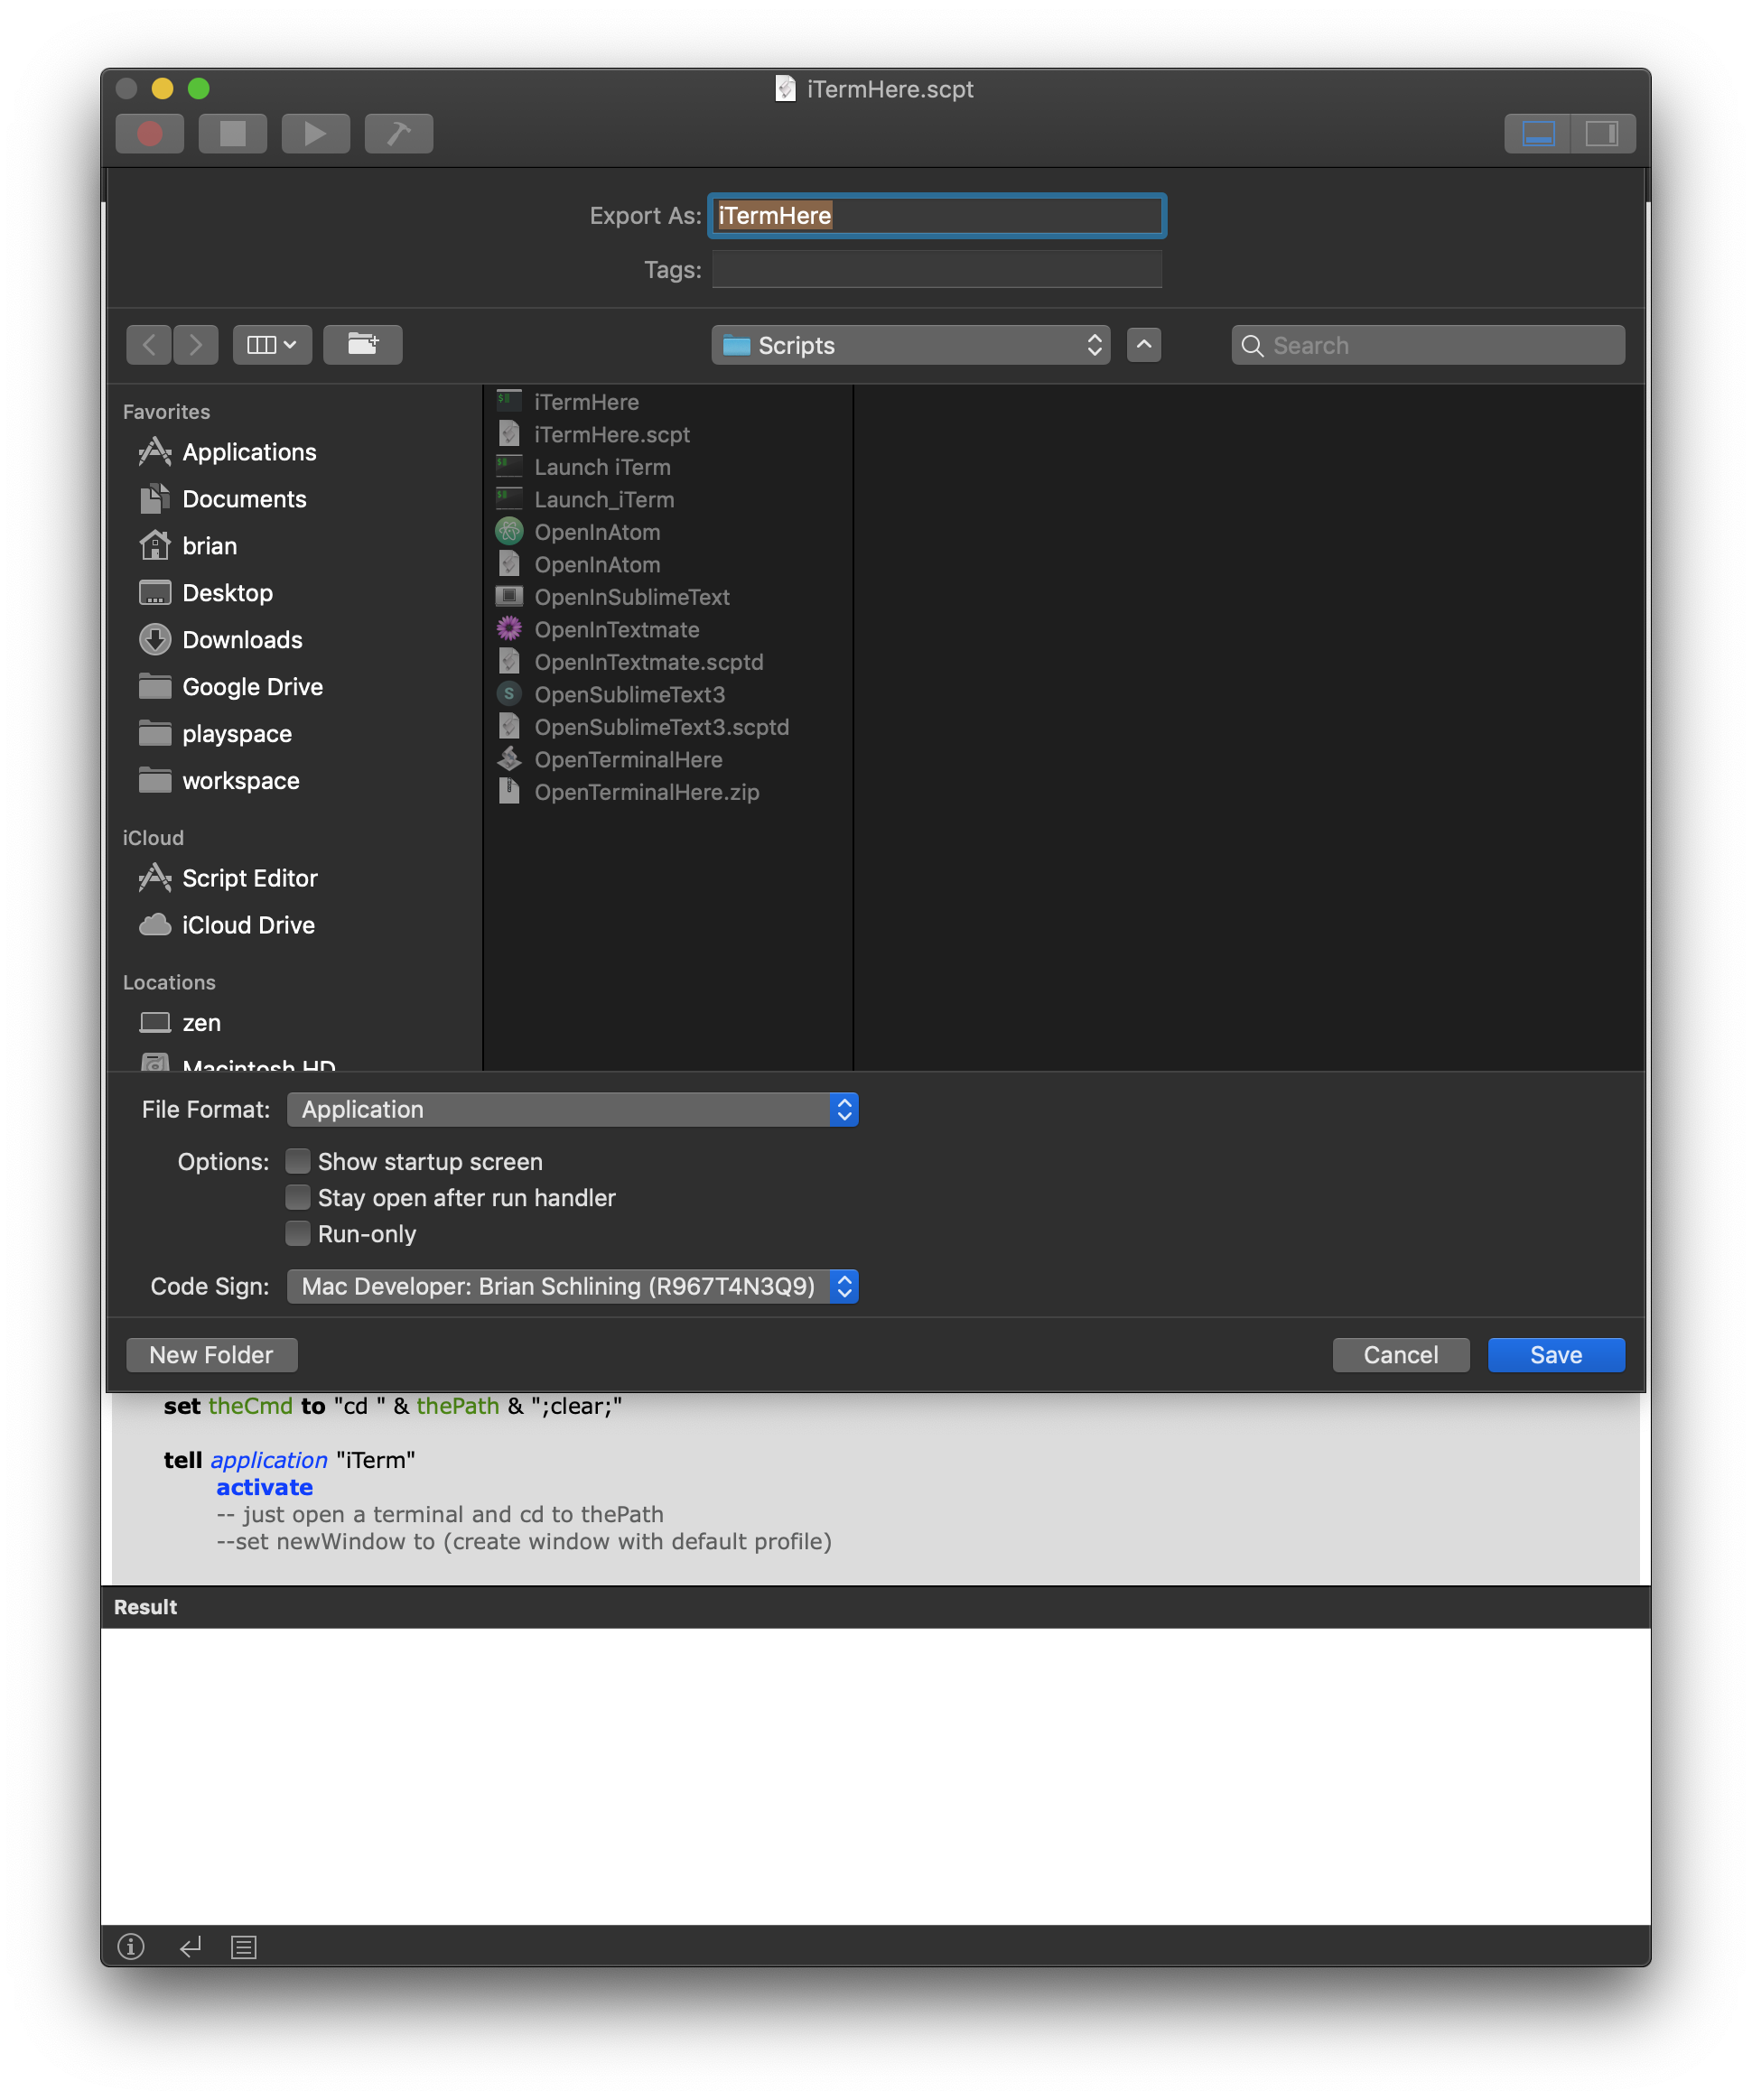Open the Code Sign dropdown
1752x2100 pixels.
[x=572, y=1286]
